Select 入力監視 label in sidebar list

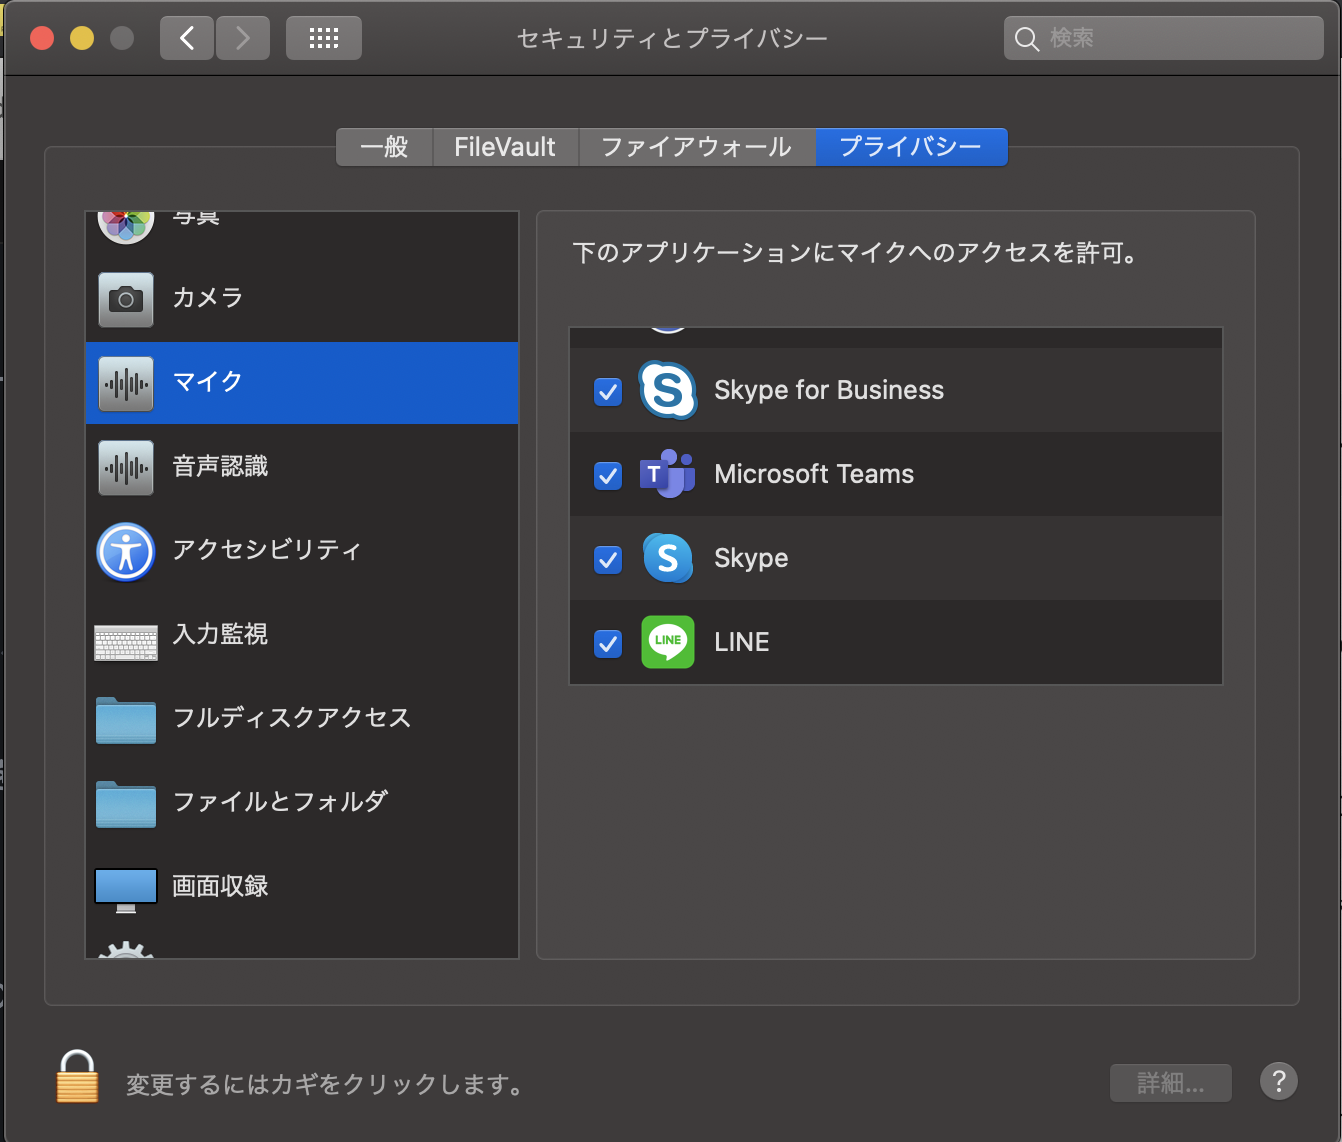(x=220, y=634)
